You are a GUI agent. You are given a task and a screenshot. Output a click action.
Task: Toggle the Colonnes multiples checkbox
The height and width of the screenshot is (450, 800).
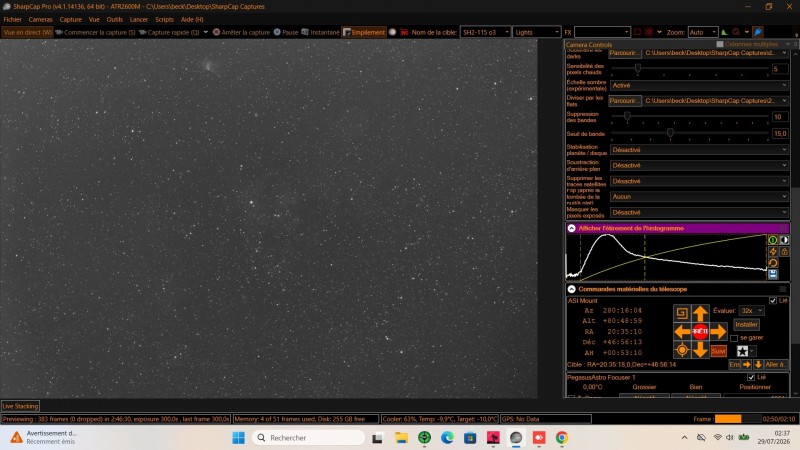coord(719,44)
